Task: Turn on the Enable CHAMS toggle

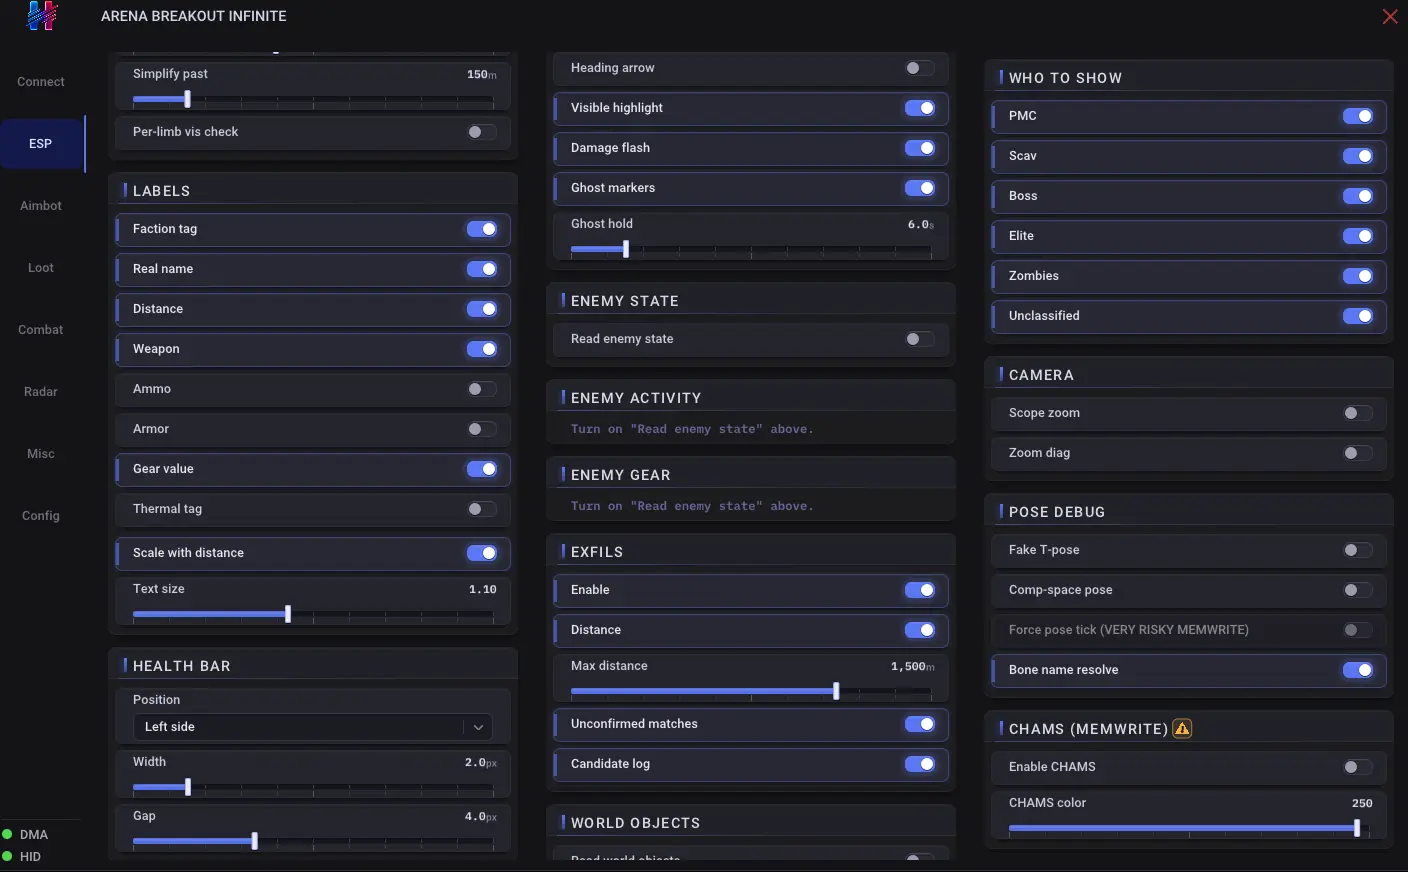Action: pos(1358,767)
